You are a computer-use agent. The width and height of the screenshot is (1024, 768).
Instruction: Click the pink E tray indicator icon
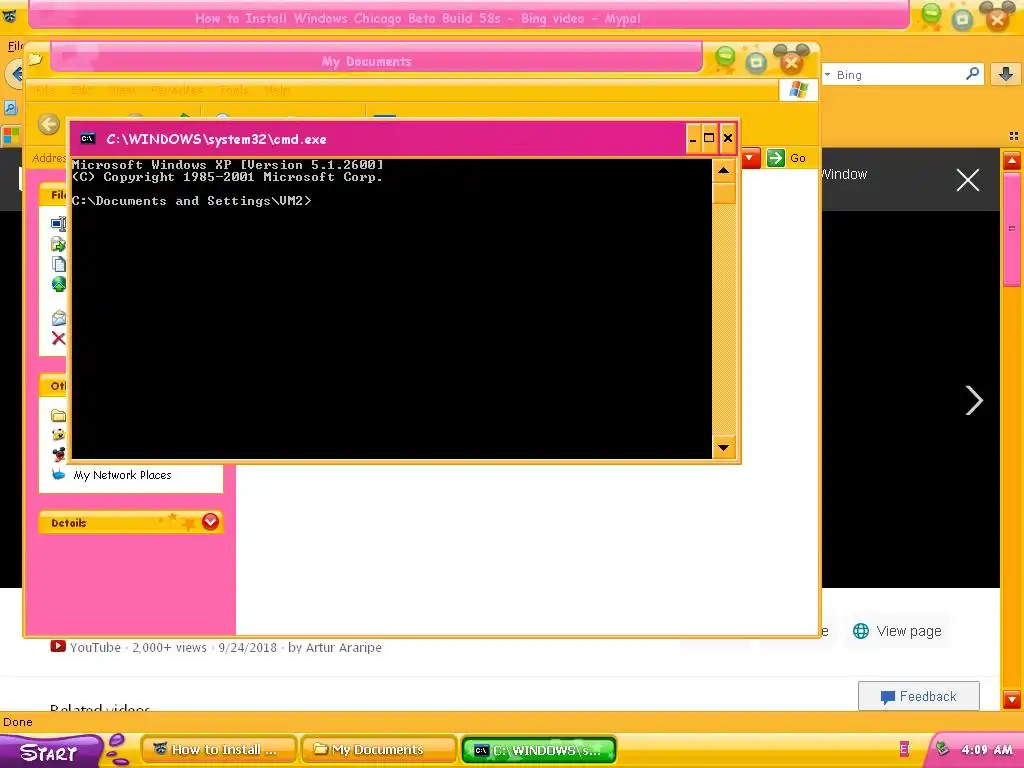tap(904, 749)
